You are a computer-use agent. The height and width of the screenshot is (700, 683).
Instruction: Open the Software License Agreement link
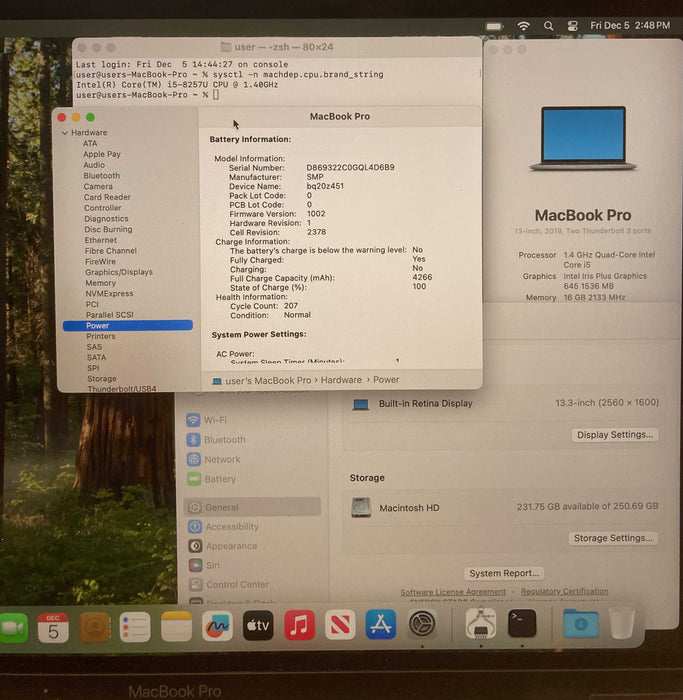tap(453, 592)
